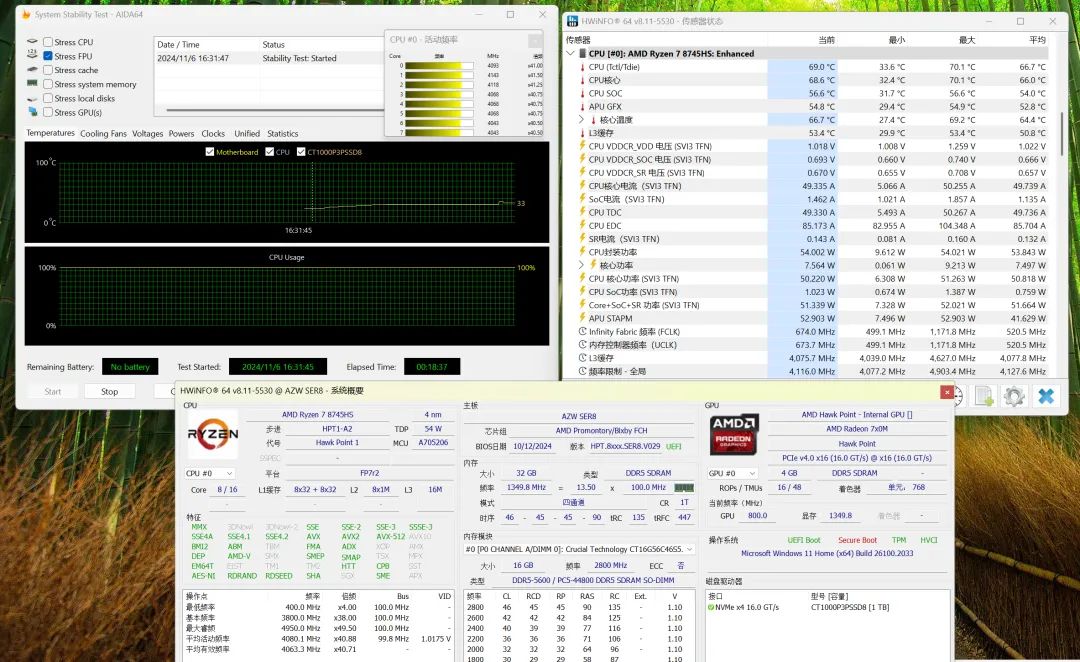Enable the Stress CPU checkbox
The height and width of the screenshot is (662, 1080).
pyautogui.click(x=48, y=42)
